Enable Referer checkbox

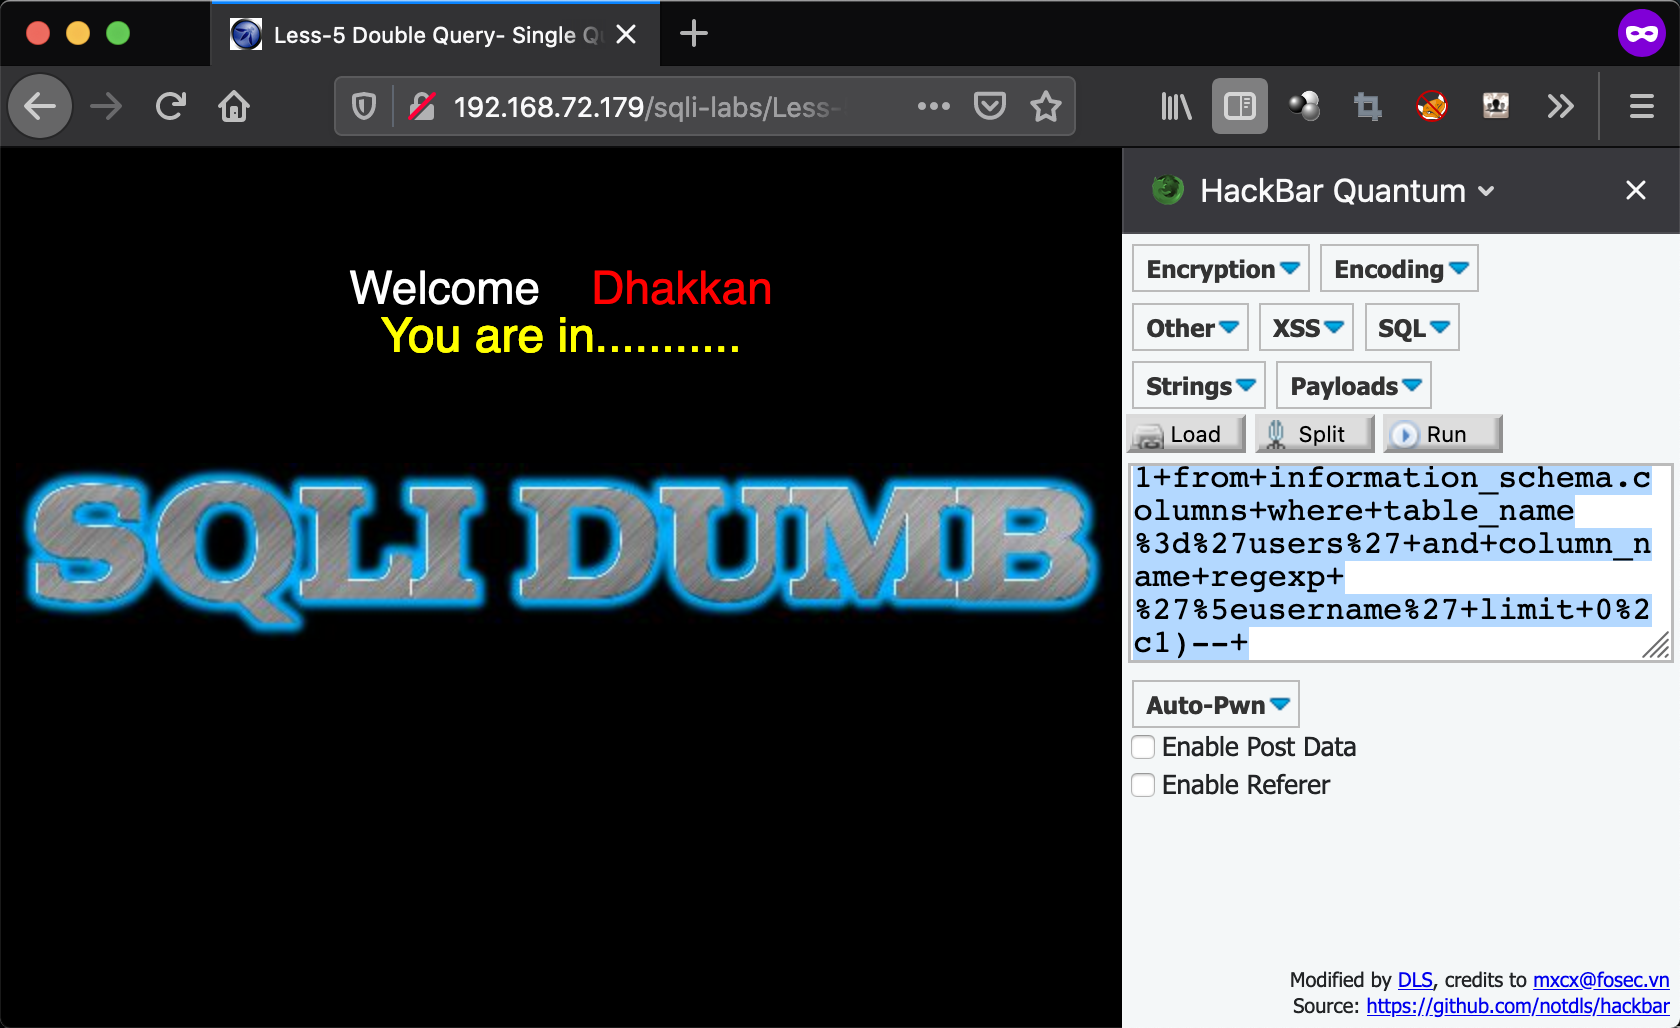coord(1143,785)
